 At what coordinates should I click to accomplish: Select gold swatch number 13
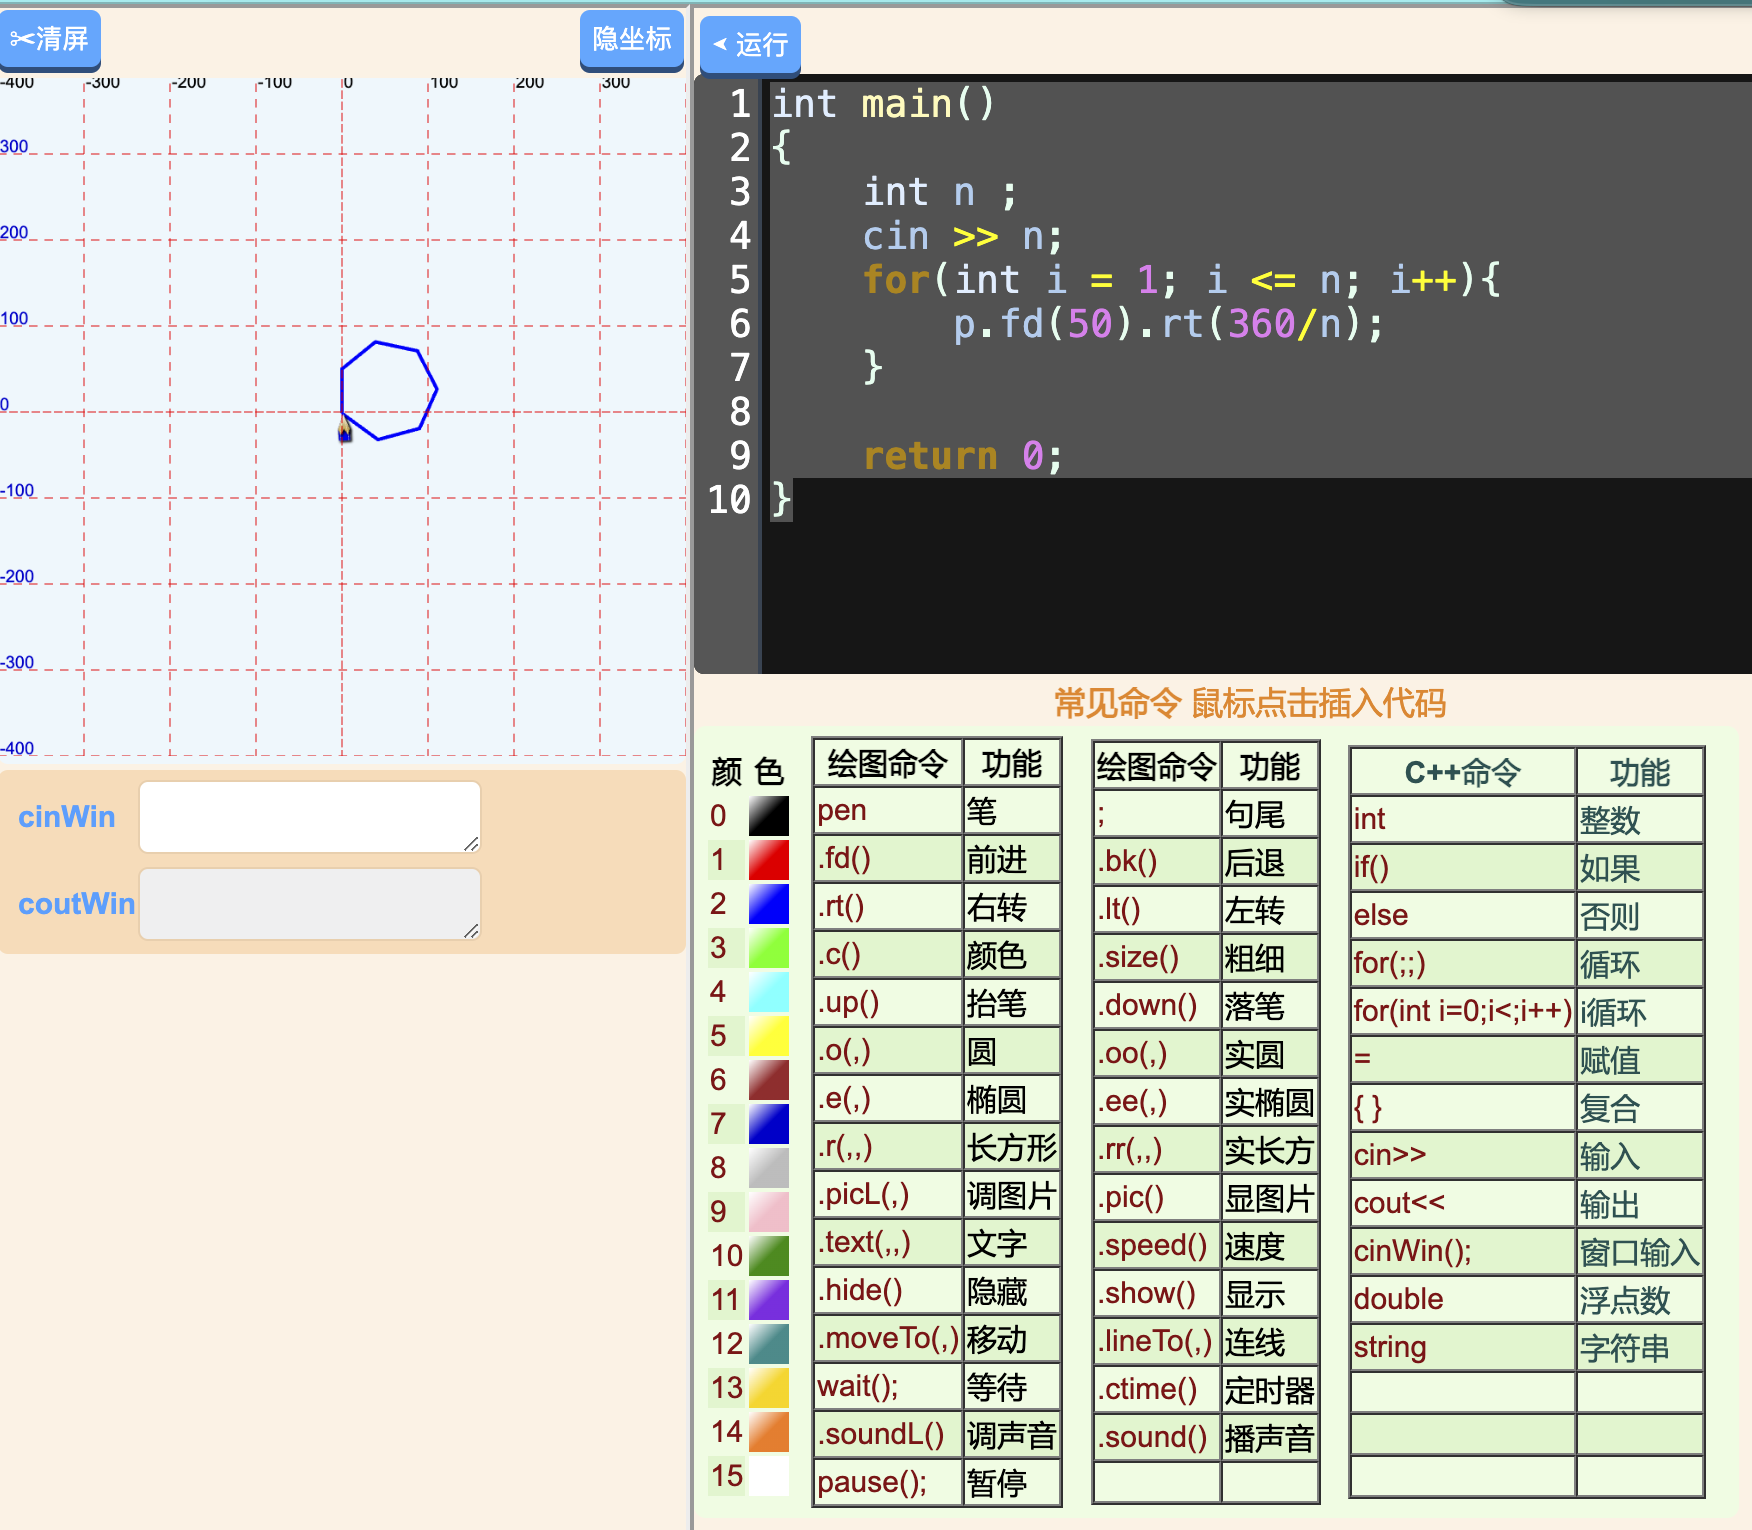pyautogui.click(x=769, y=1388)
